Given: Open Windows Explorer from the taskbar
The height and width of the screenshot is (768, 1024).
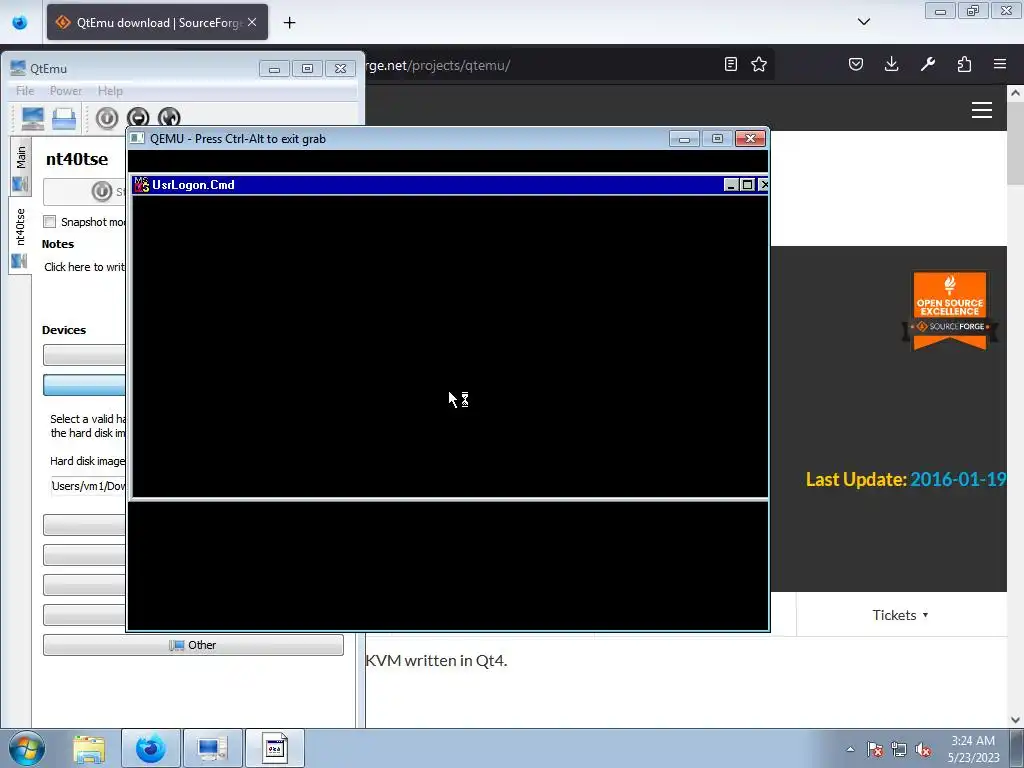Looking at the screenshot, I should point(89,748).
